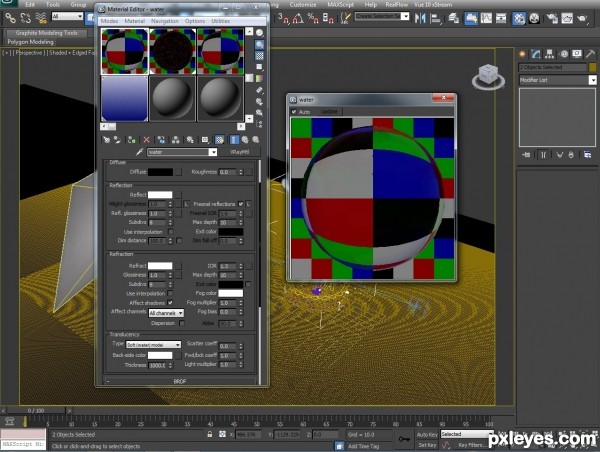This screenshot has width=600, height=452.
Task: Toggle the Percent Snap icon
Action: (x=313, y=18)
